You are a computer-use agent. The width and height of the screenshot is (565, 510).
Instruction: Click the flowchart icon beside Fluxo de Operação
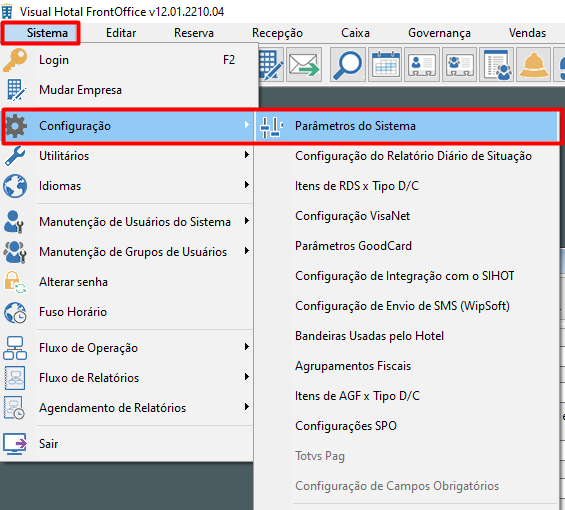[15, 348]
